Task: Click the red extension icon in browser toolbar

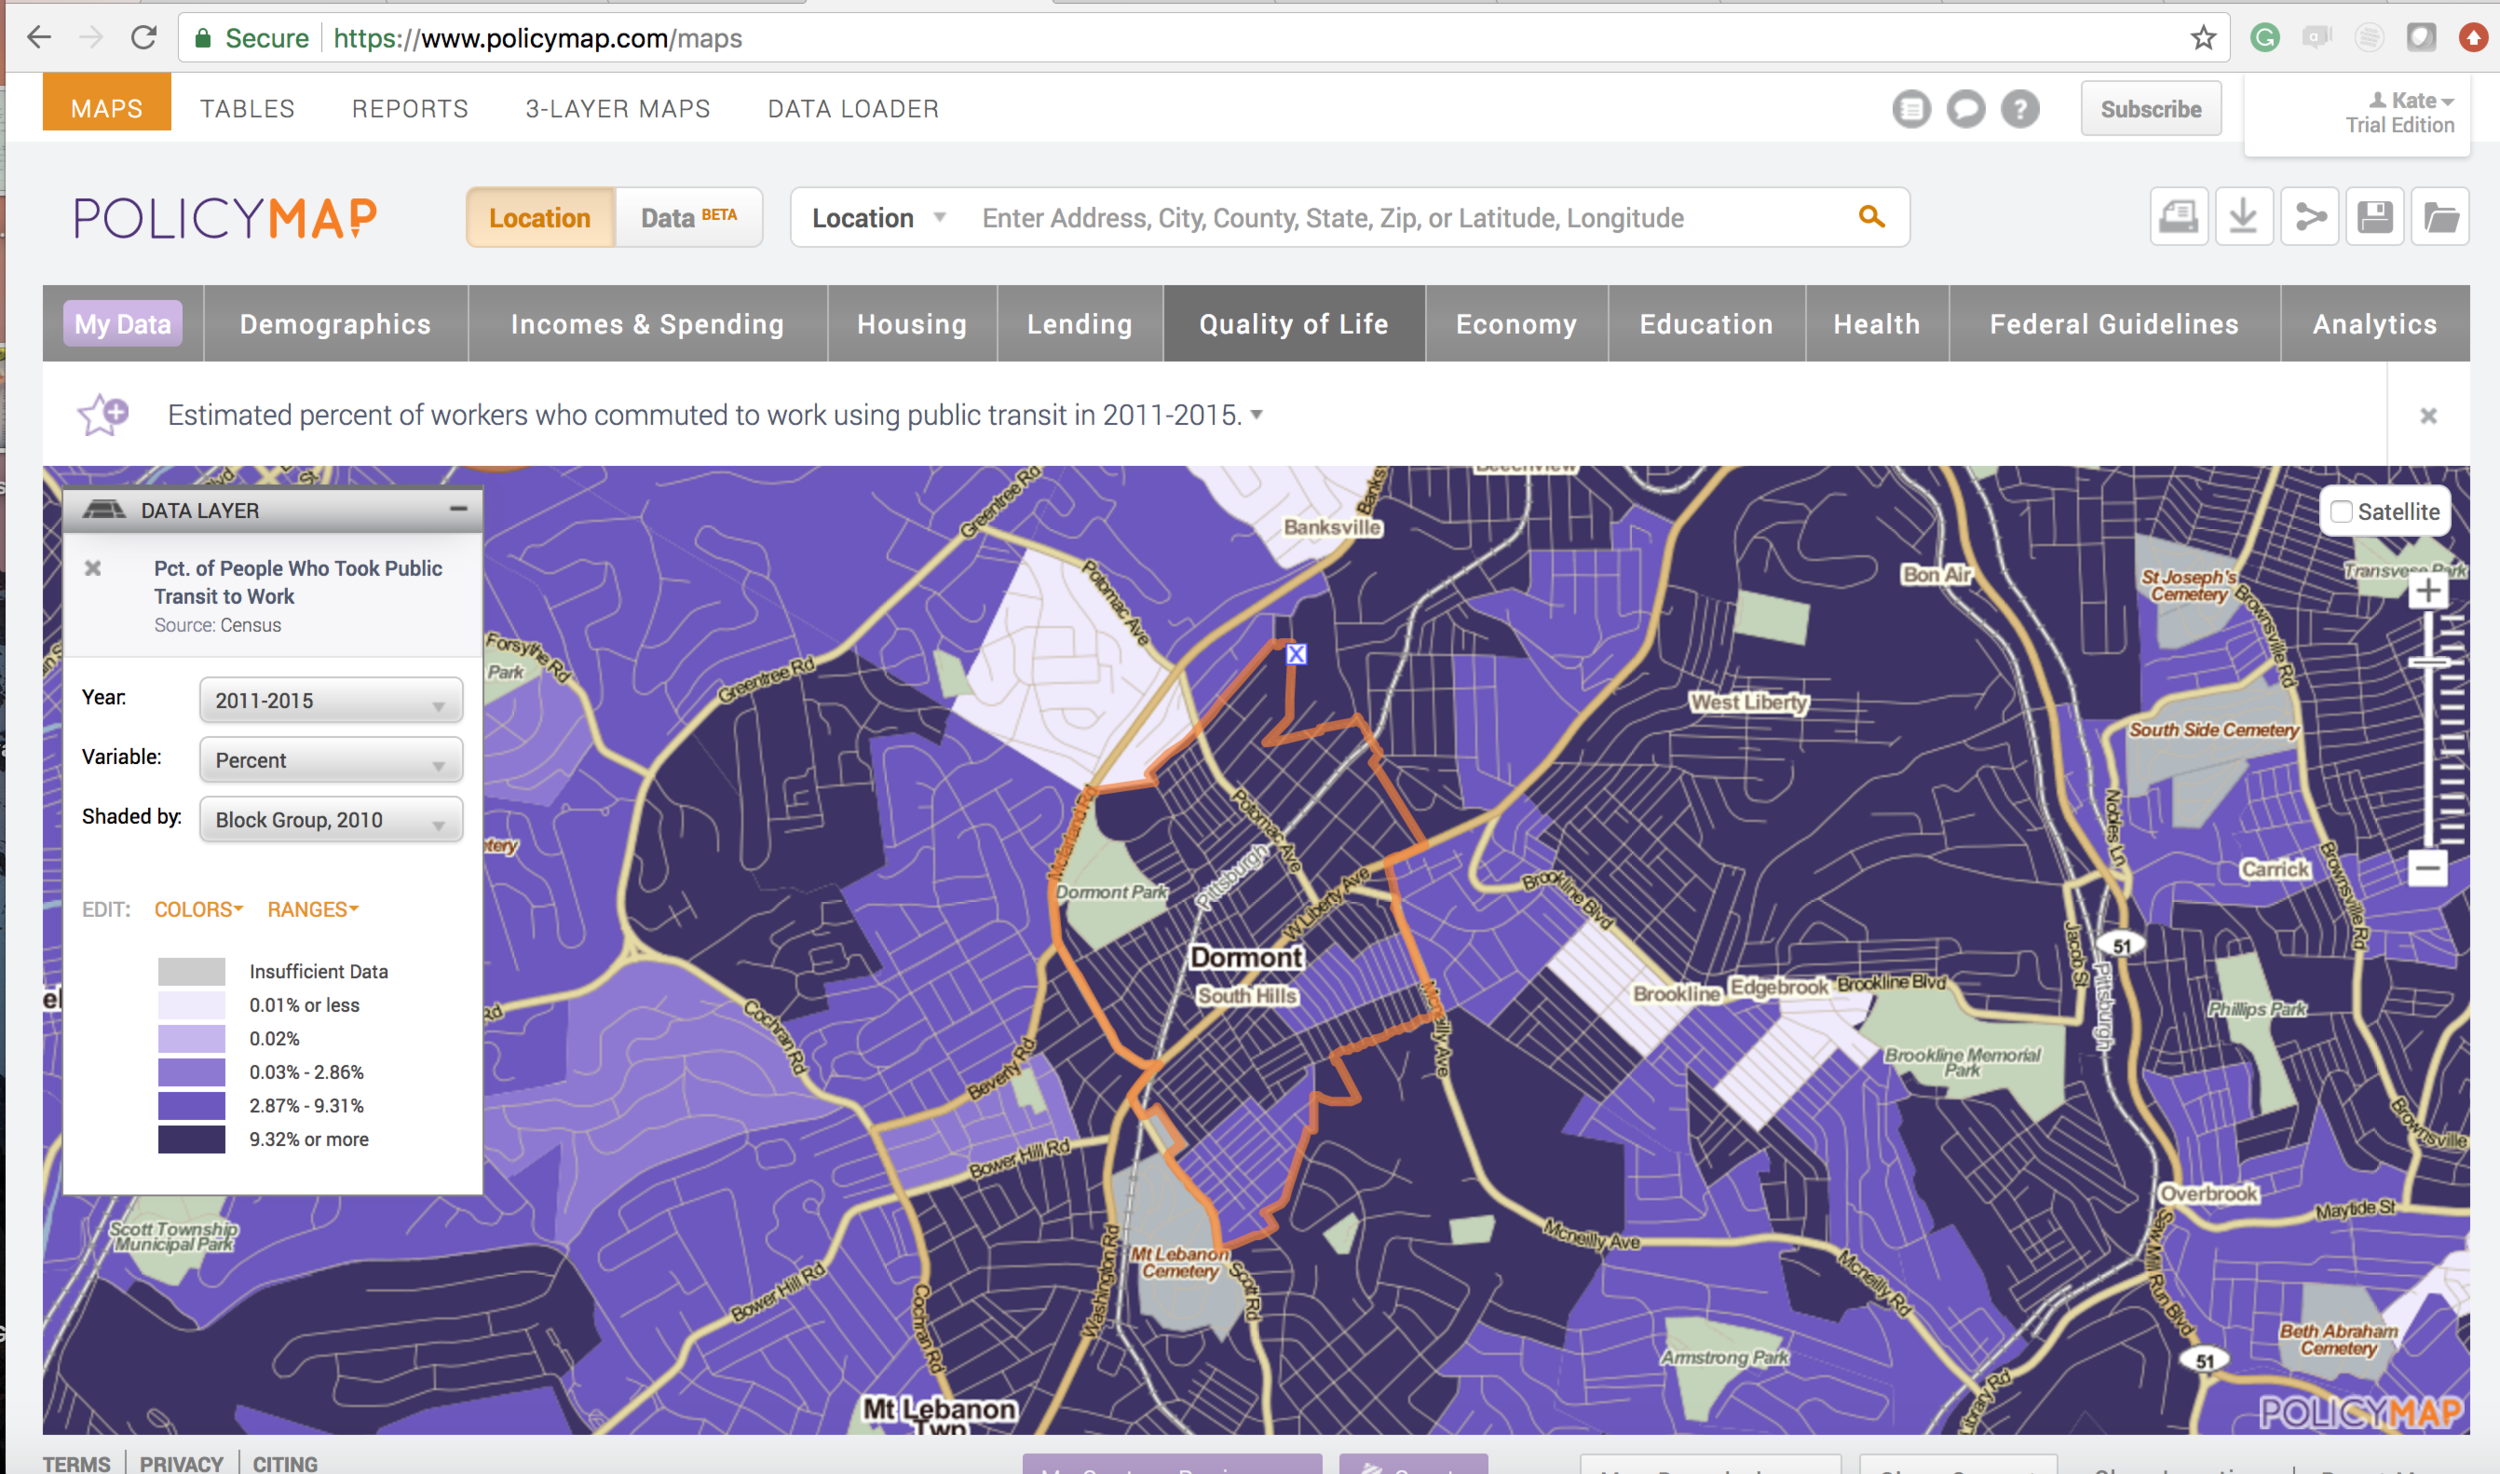Action: pyautogui.click(x=2473, y=38)
